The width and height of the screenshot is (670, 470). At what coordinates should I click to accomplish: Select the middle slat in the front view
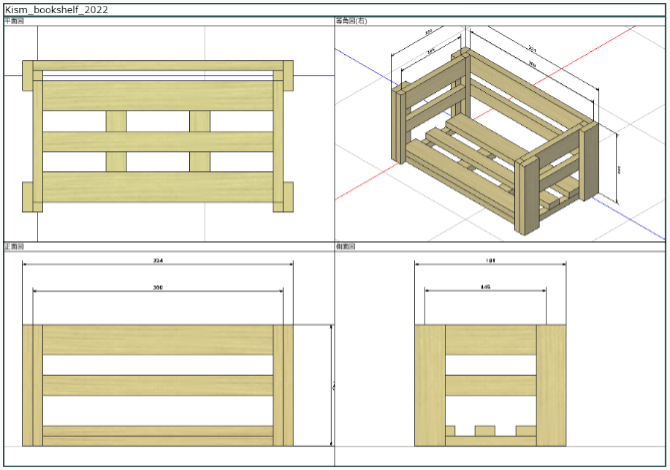pos(158,385)
